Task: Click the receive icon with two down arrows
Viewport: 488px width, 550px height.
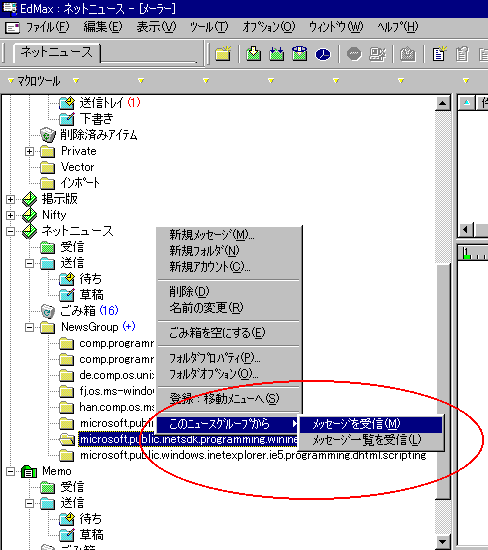Action: [x=276, y=54]
